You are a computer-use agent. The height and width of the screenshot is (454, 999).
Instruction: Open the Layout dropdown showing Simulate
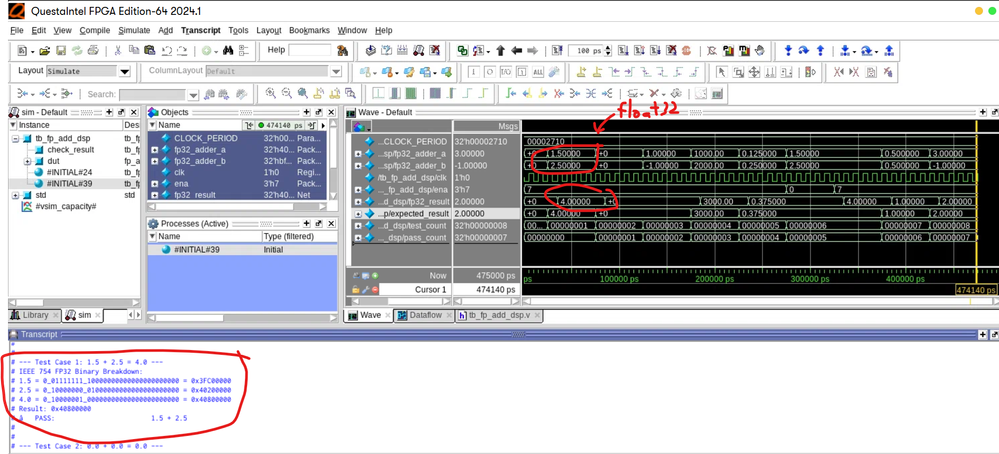click(124, 71)
